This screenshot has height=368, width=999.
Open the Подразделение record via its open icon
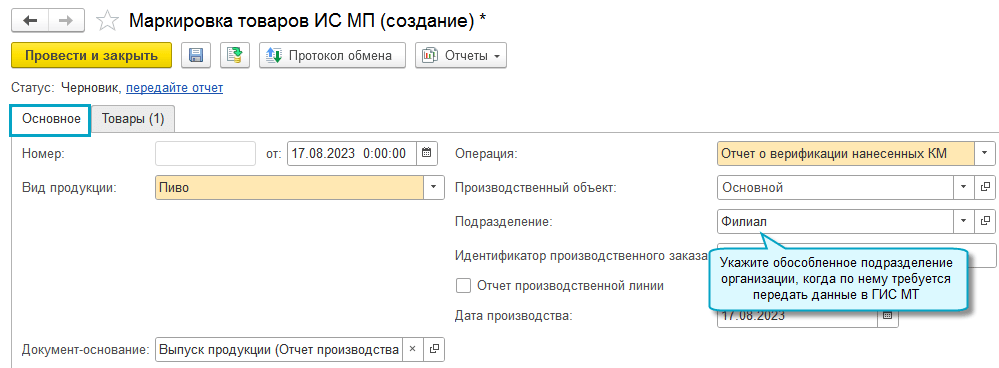[985, 221]
